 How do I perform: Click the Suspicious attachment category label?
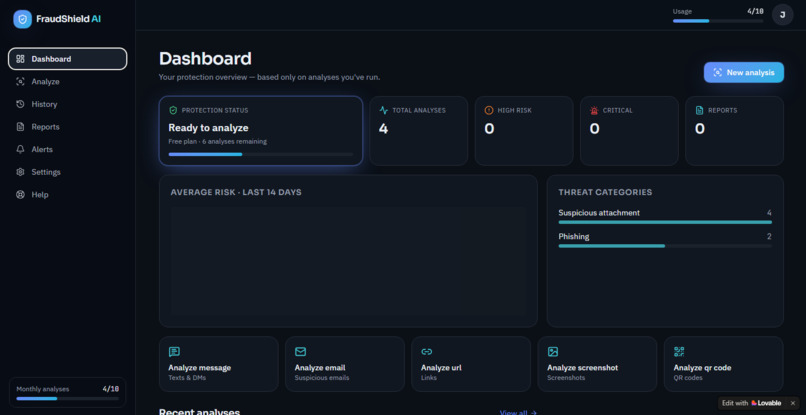pyautogui.click(x=599, y=212)
